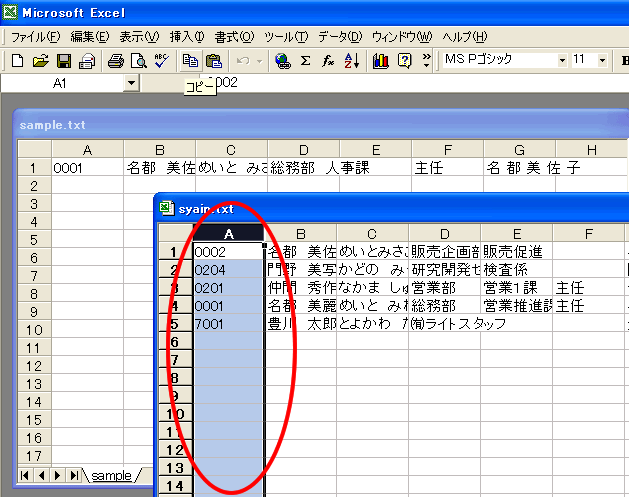This screenshot has height=497, width=629.
Task: Select column B header in syain.txt
Action: (x=300, y=233)
